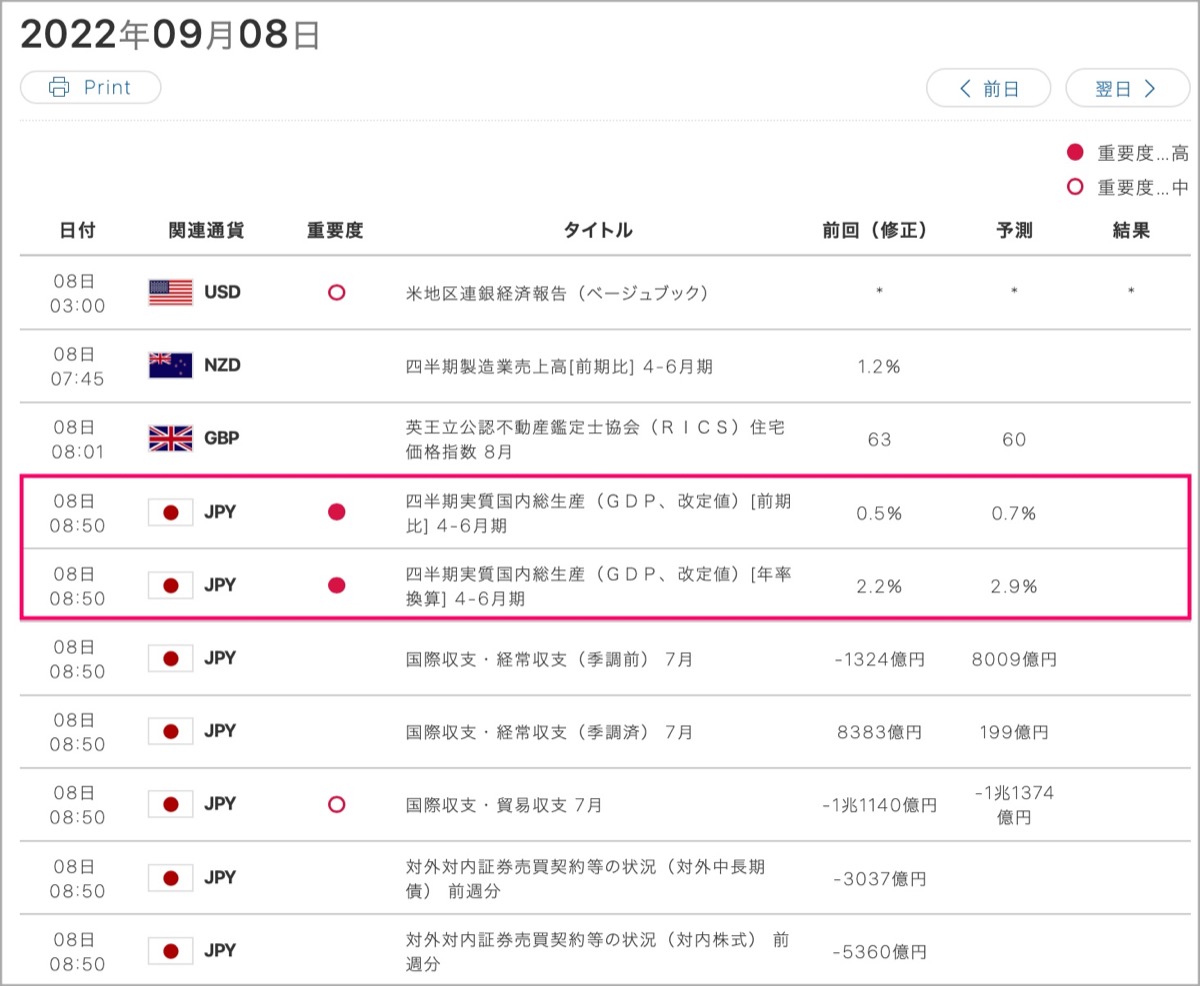
Task: Click forecast value 60 in GBP row
Action: click(x=1014, y=440)
